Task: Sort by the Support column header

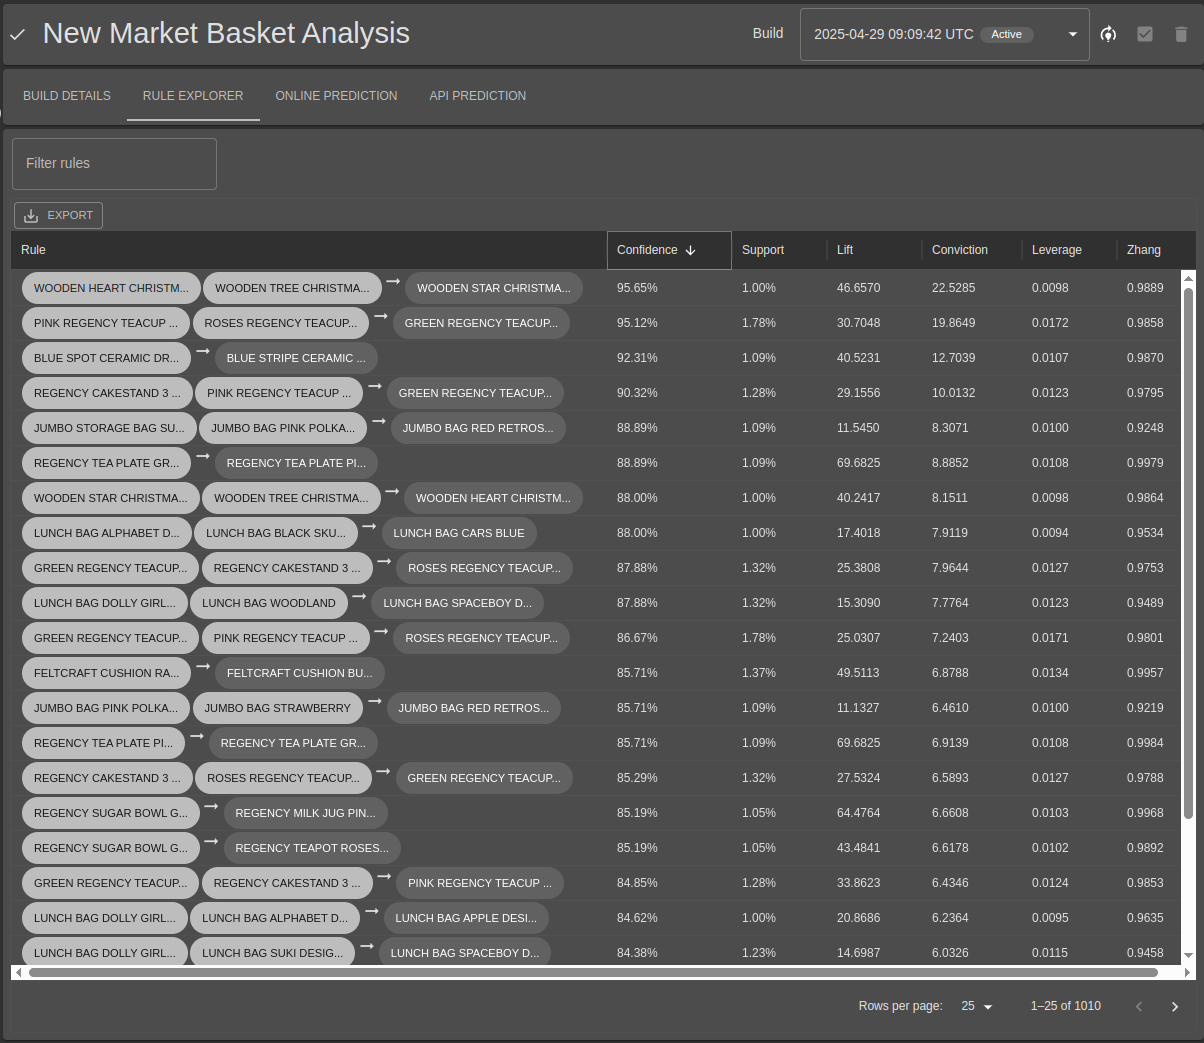Action: [763, 250]
